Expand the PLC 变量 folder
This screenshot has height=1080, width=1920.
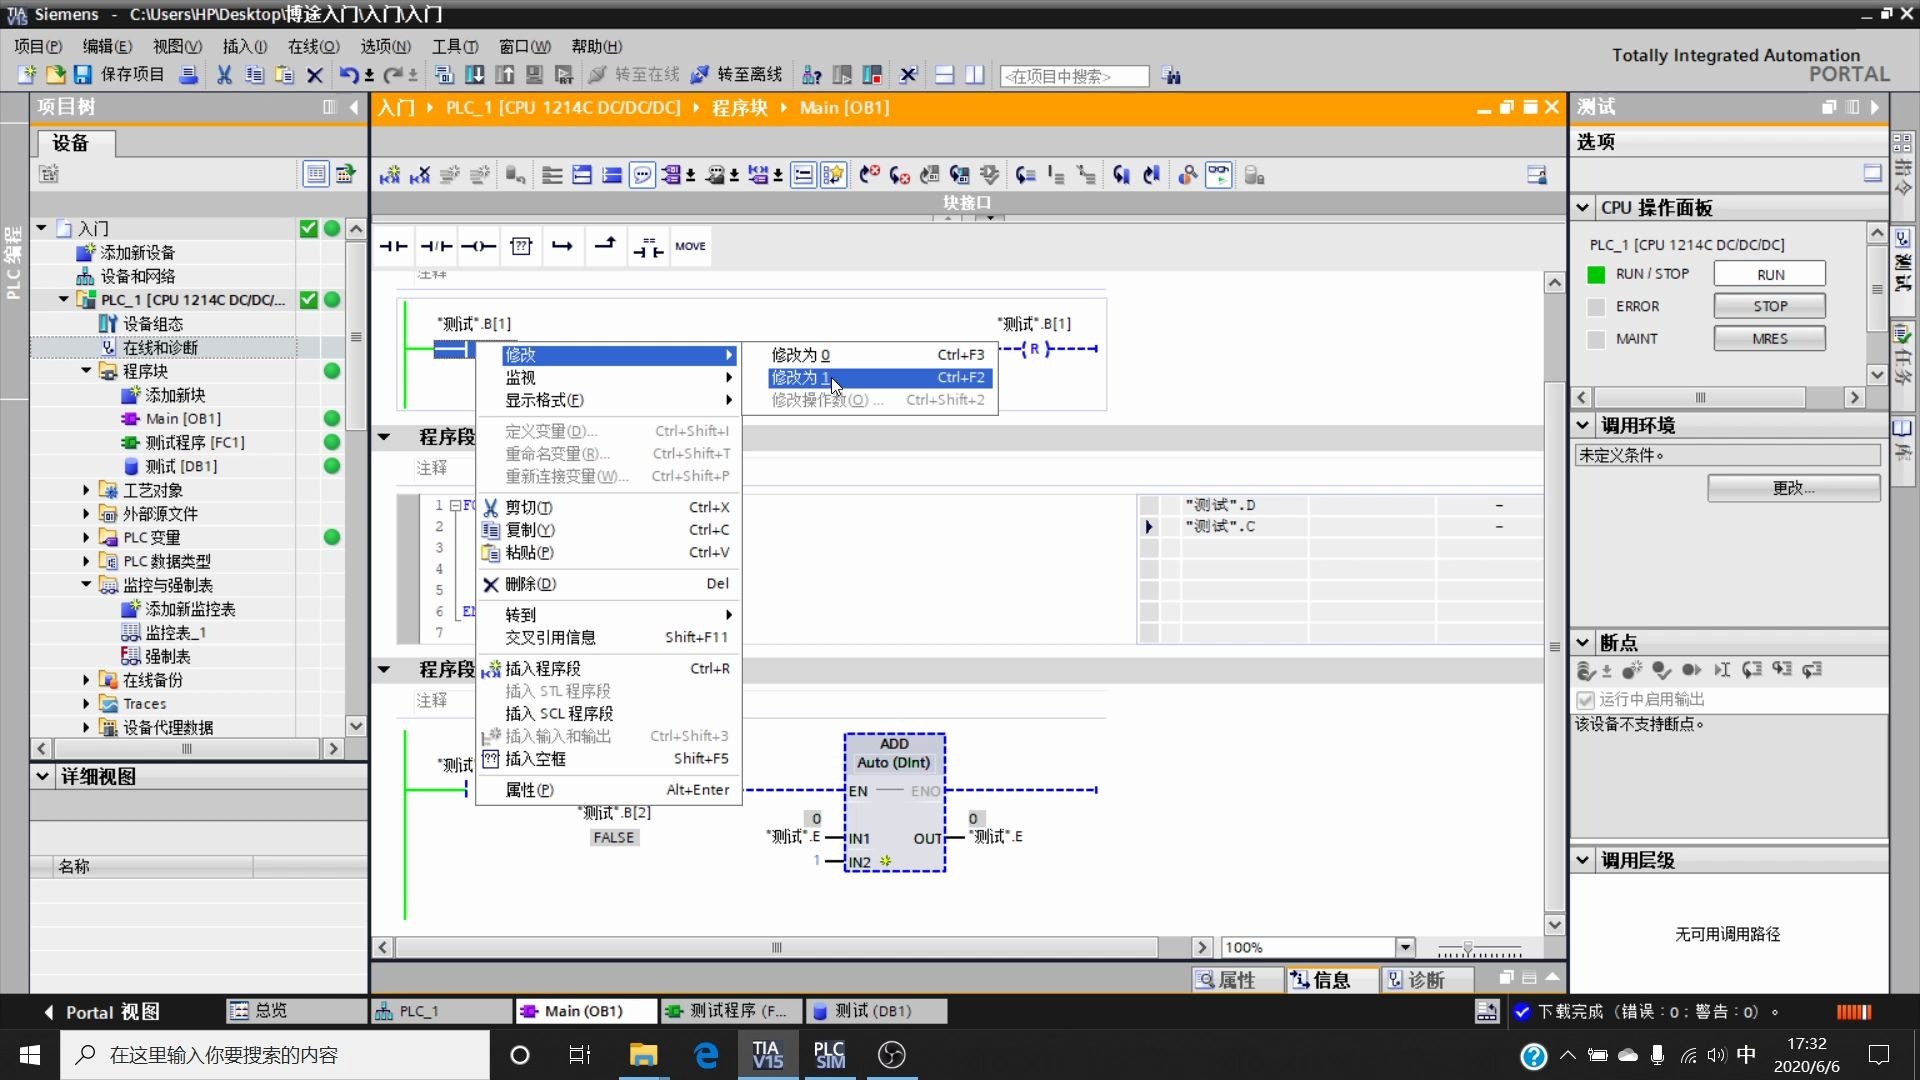86,537
